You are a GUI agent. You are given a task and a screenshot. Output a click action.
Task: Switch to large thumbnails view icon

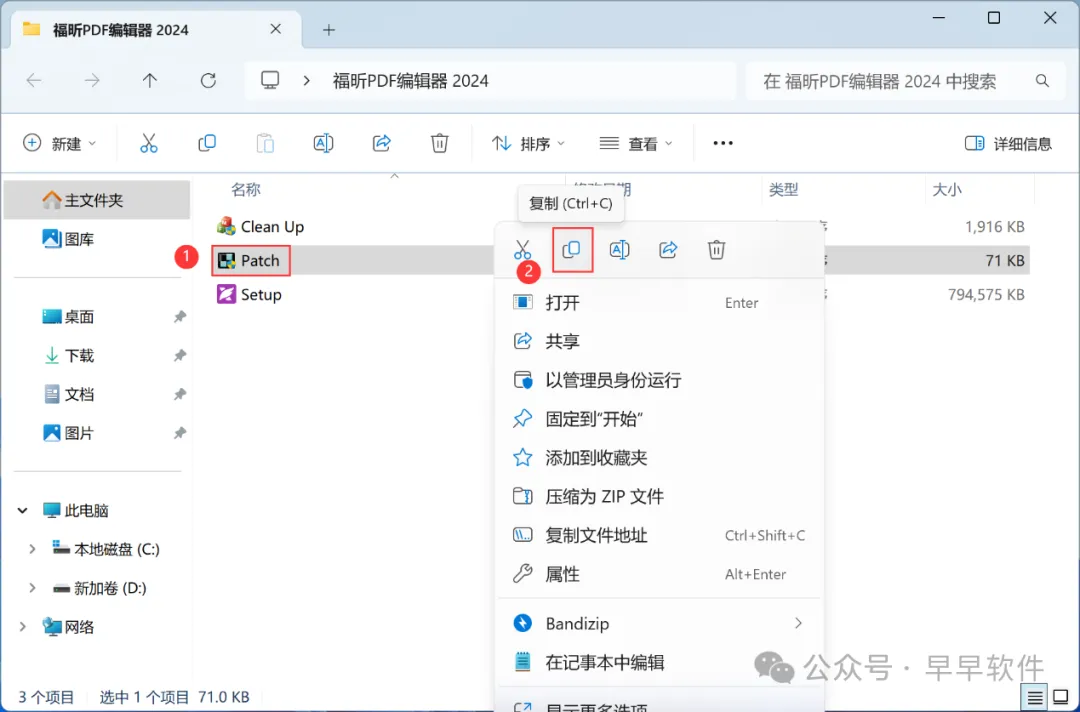click(x=1061, y=698)
